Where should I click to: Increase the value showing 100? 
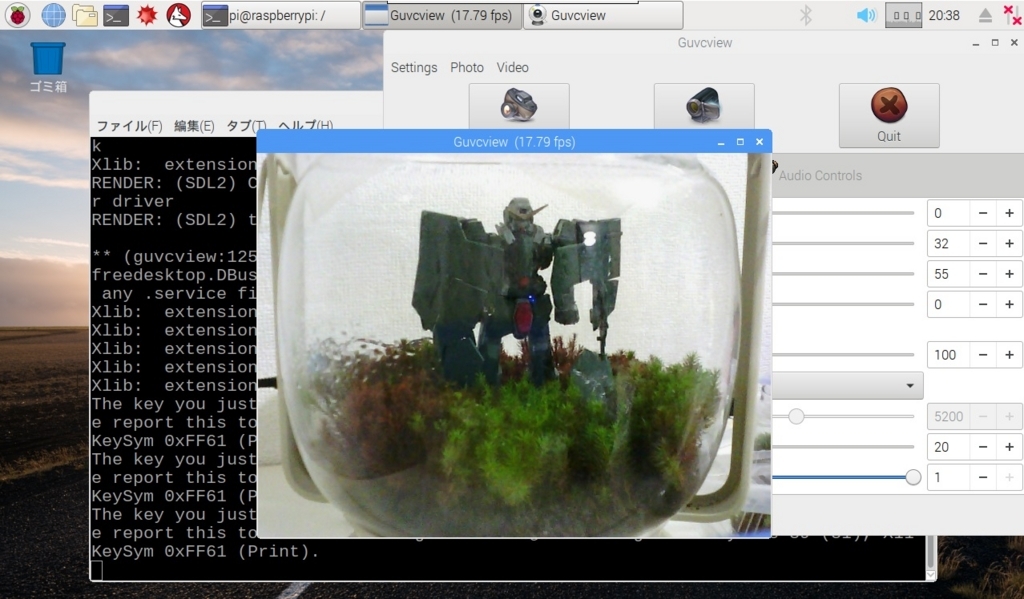(x=1009, y=355)
